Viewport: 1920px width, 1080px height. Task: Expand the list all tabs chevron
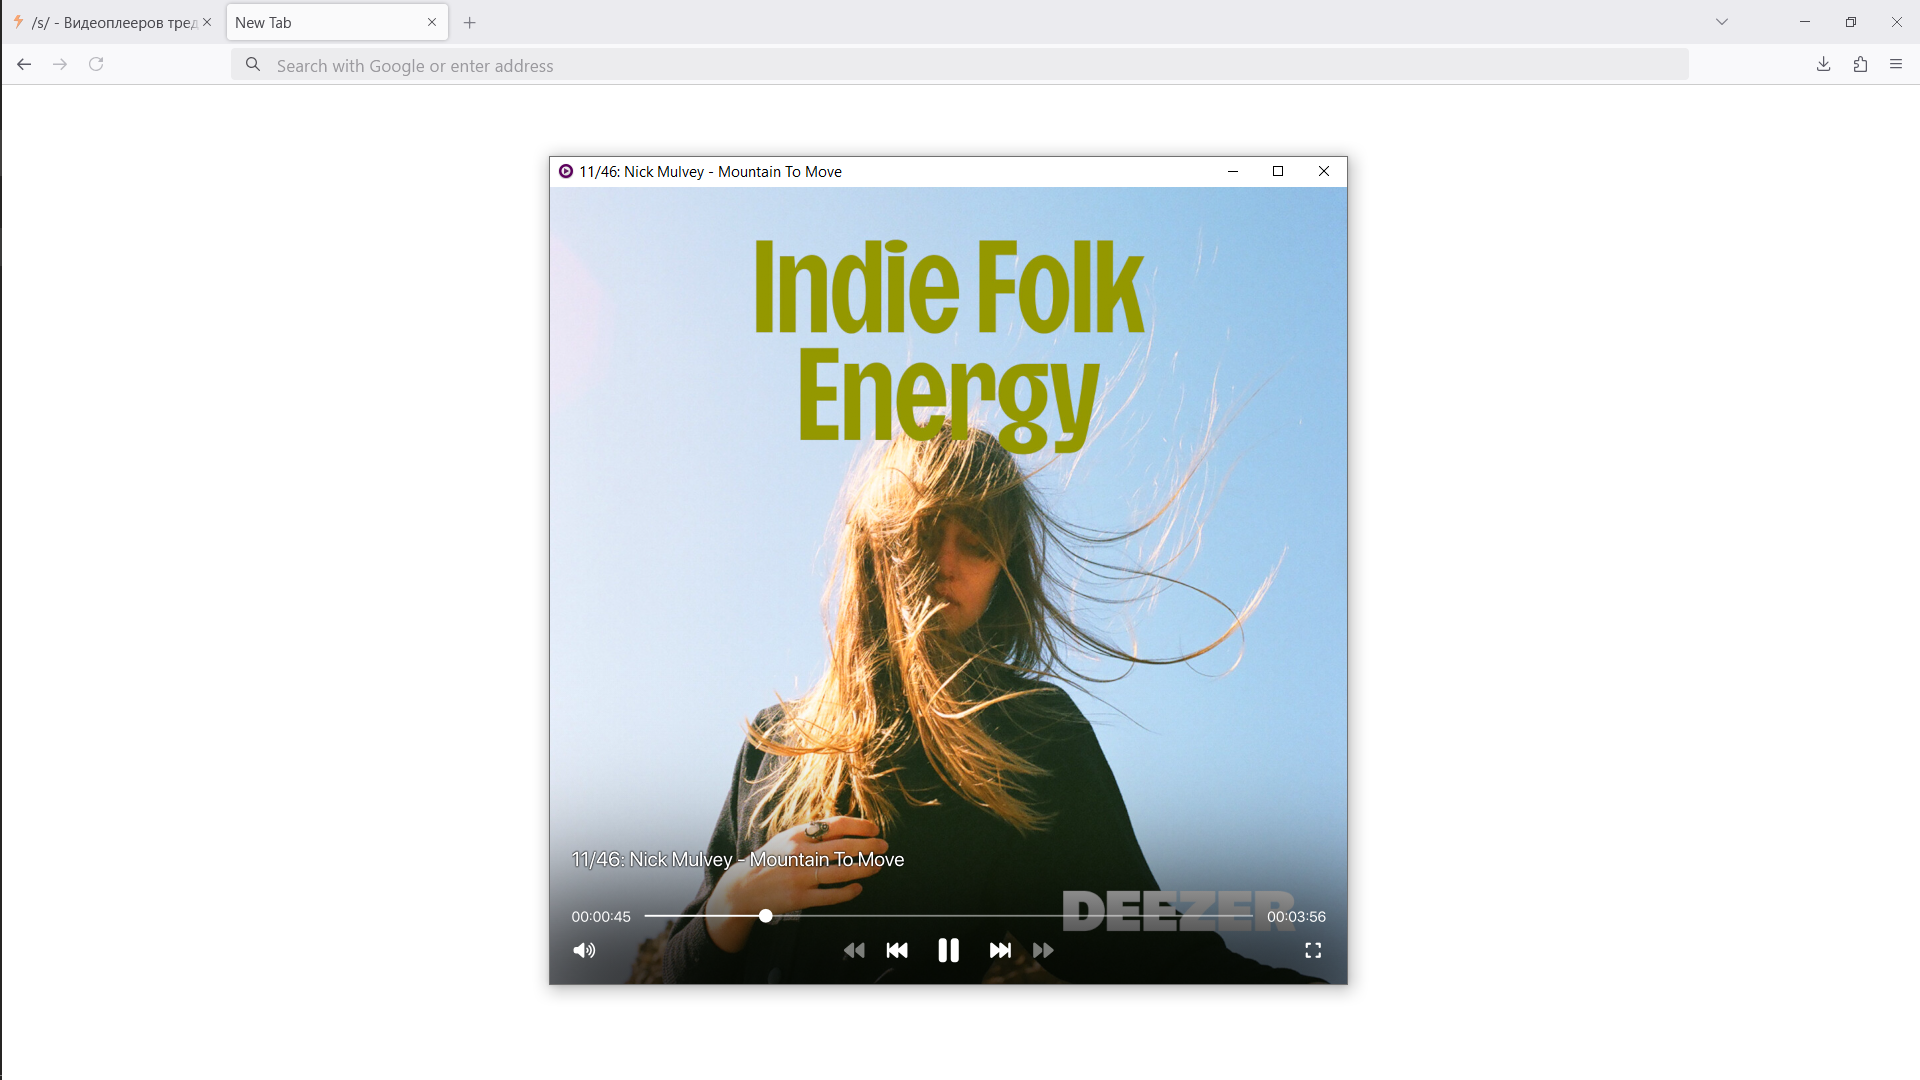pos(1722,22)
